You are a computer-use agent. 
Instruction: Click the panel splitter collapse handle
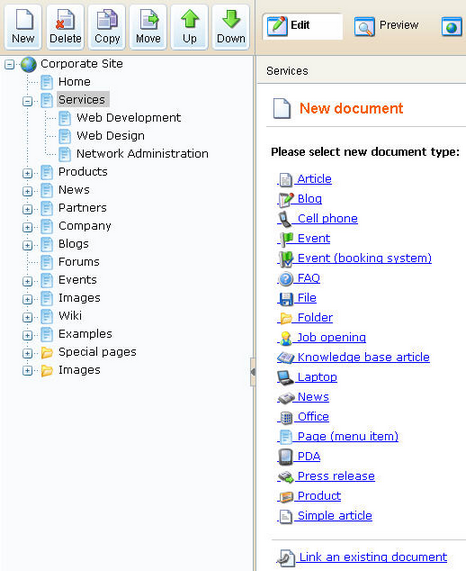pos(253,372)
